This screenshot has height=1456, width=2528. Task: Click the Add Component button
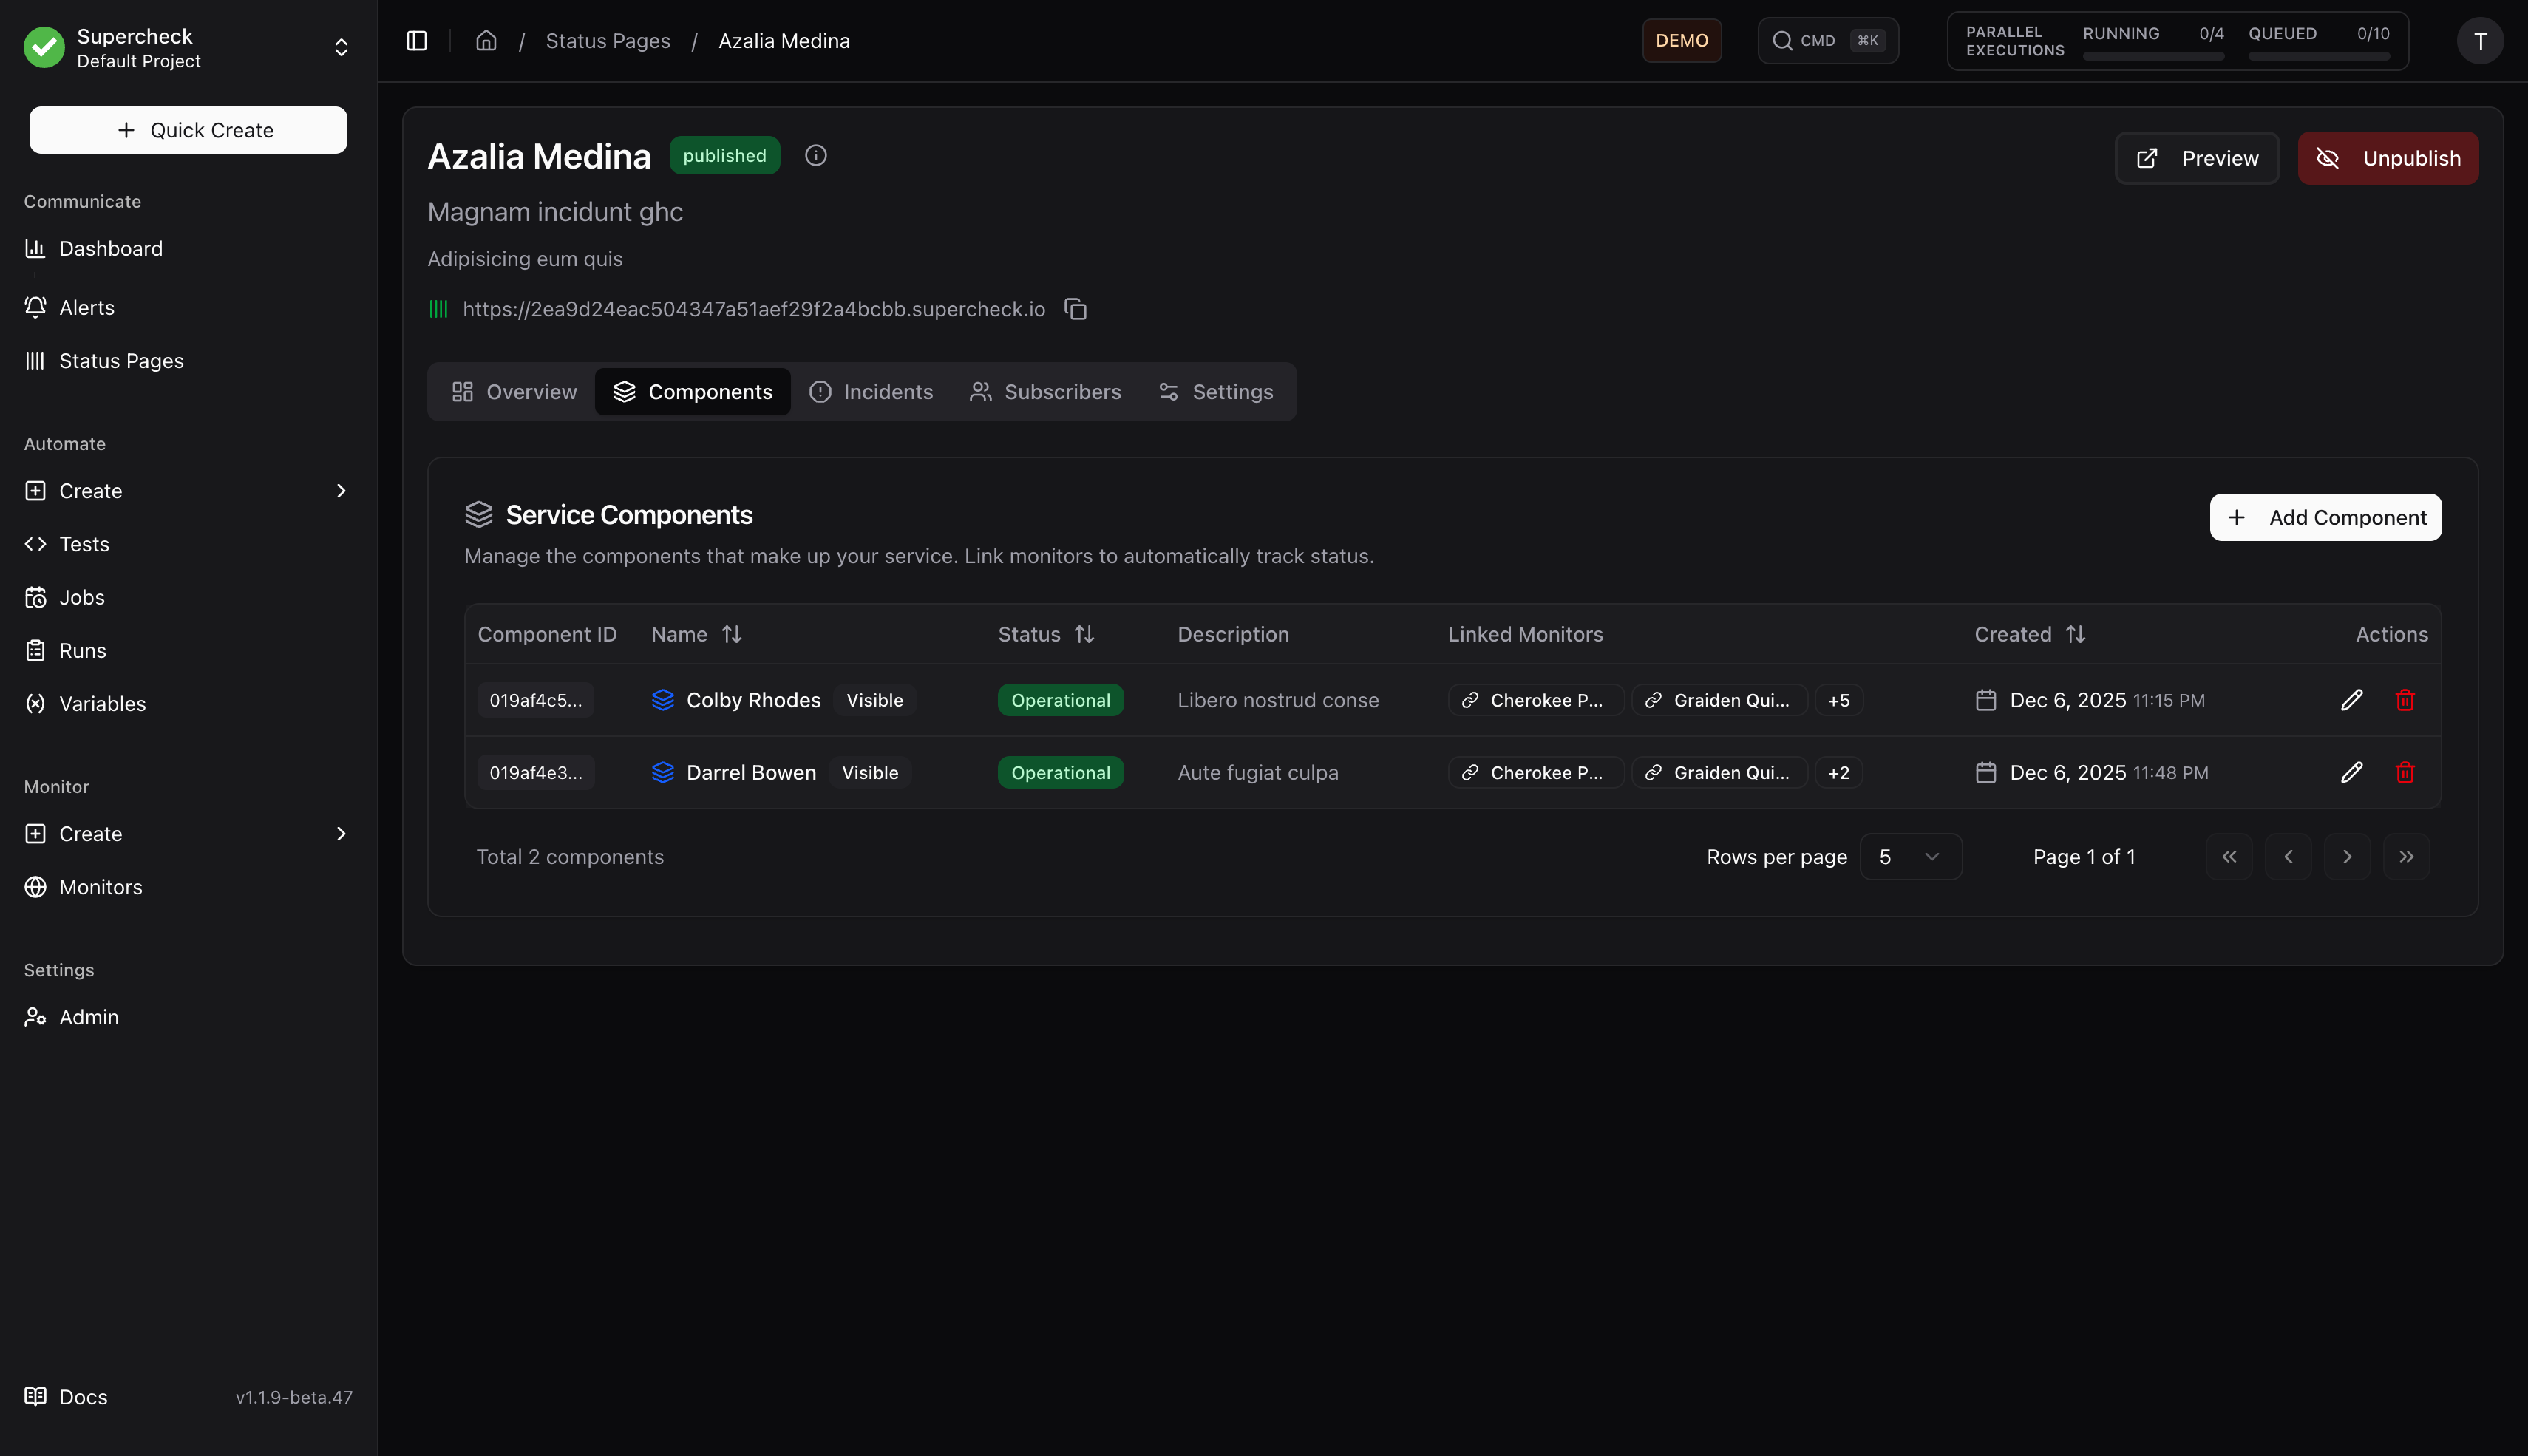[2325, 517]
